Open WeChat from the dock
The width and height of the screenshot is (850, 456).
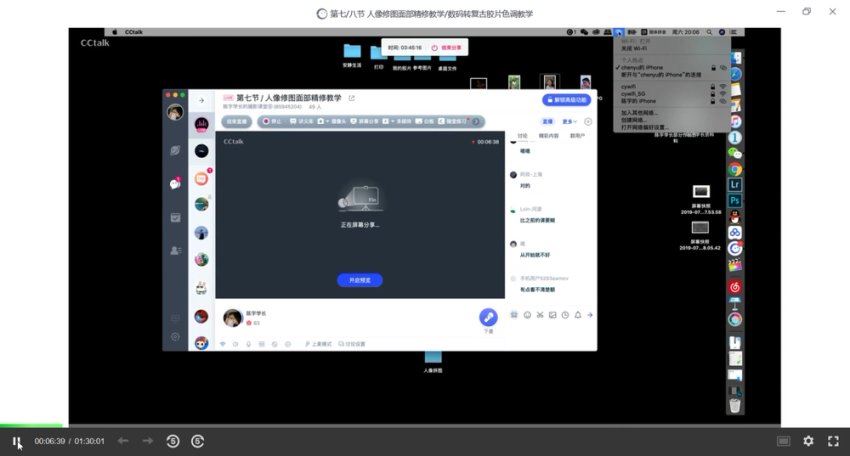[x=735, y=153]
